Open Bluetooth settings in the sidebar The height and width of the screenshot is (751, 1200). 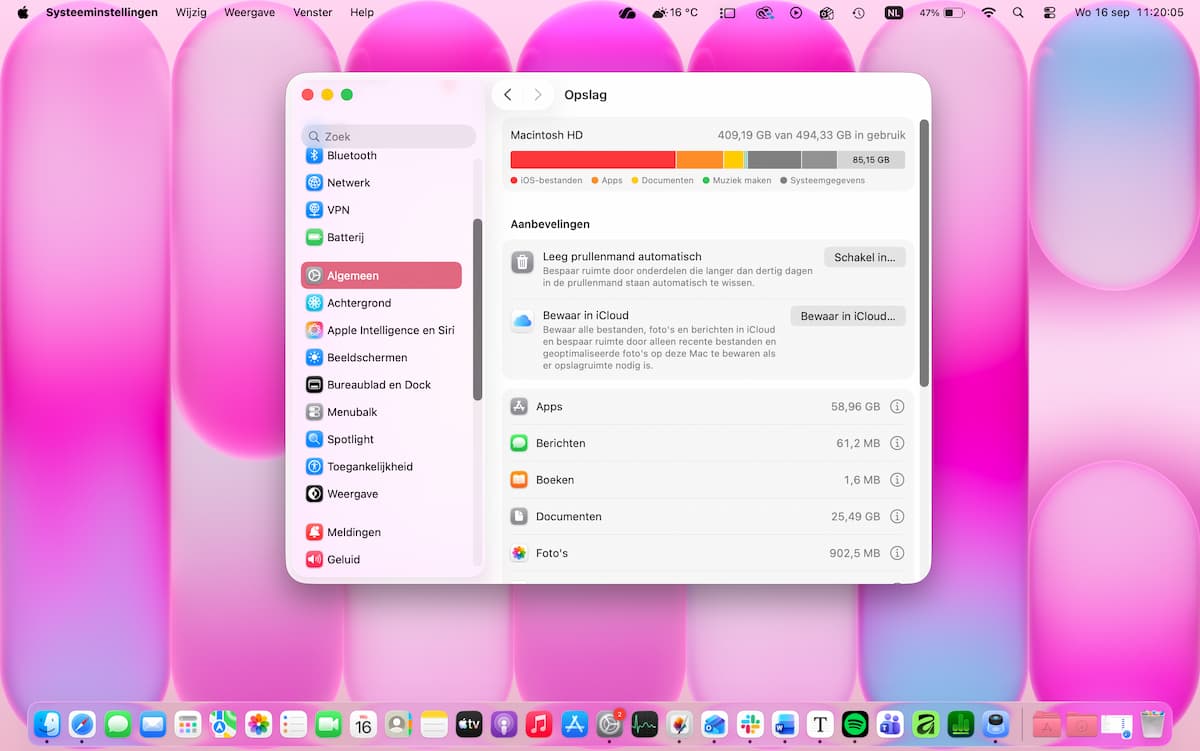pos(381,156)
